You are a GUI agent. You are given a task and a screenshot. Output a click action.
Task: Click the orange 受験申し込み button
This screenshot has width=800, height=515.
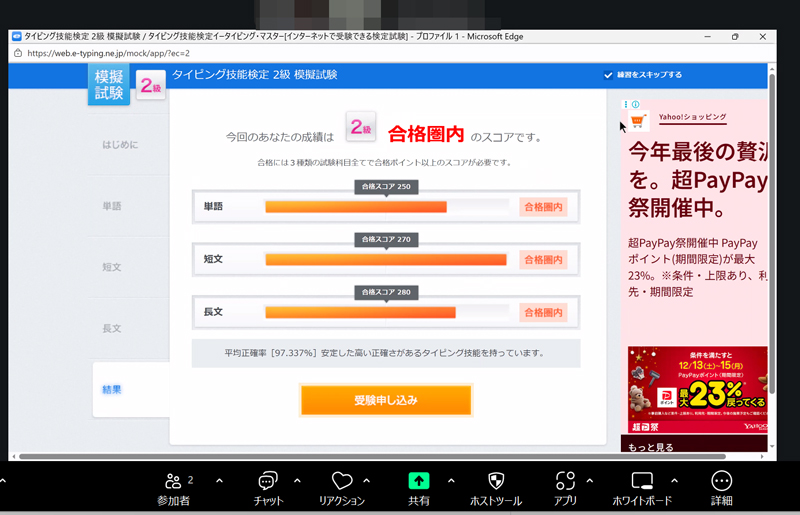385,400
